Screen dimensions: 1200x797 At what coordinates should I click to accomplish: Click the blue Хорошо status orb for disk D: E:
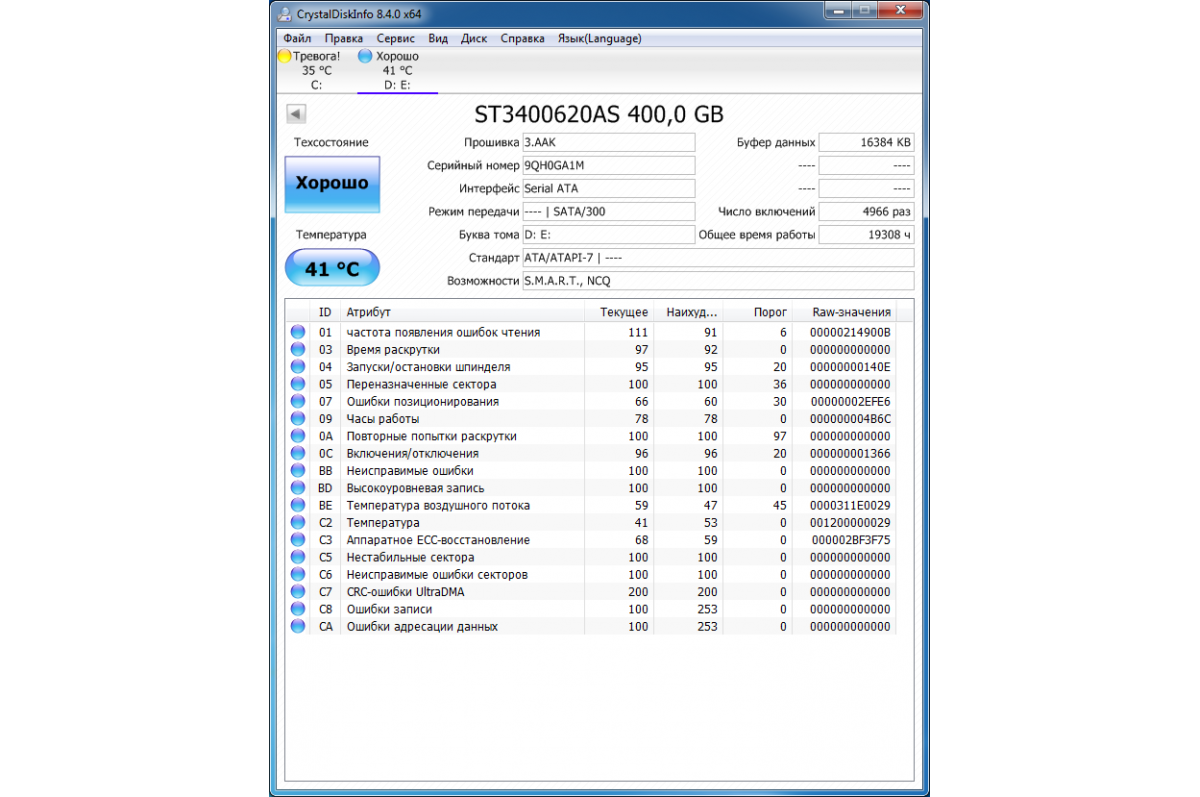[x=365, y=56]
